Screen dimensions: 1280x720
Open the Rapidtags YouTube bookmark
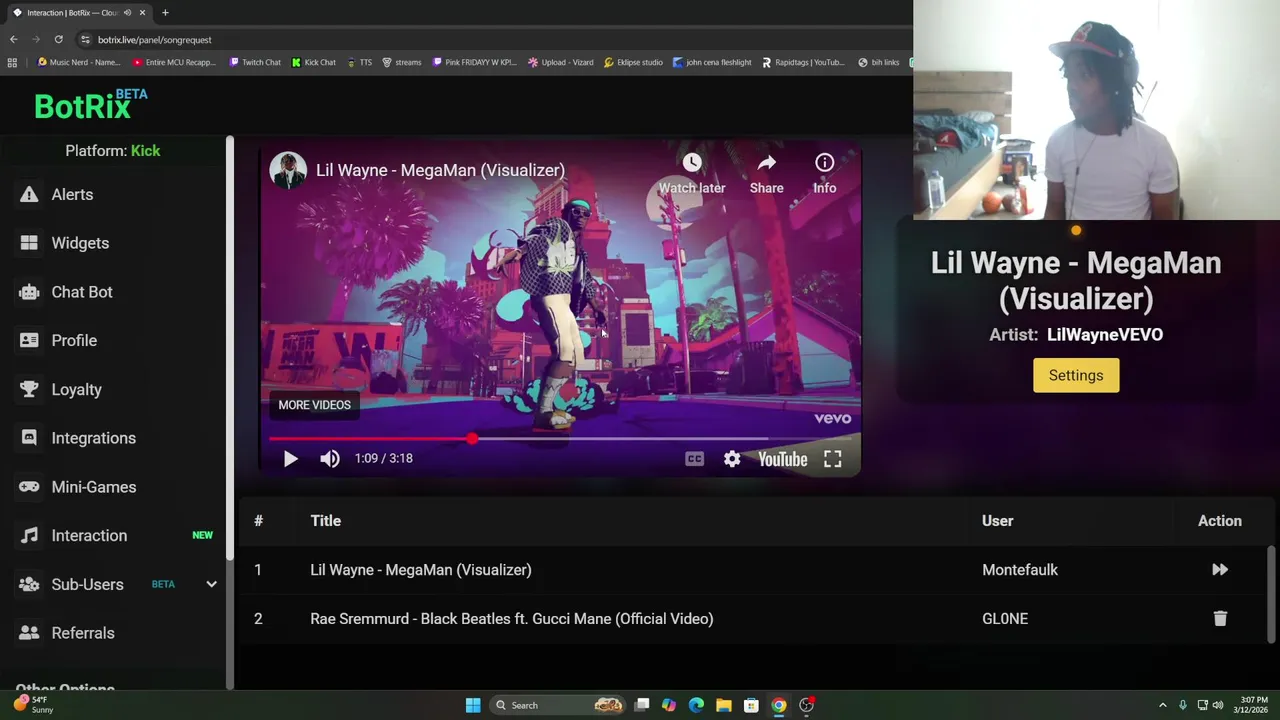tap(803, 62)
